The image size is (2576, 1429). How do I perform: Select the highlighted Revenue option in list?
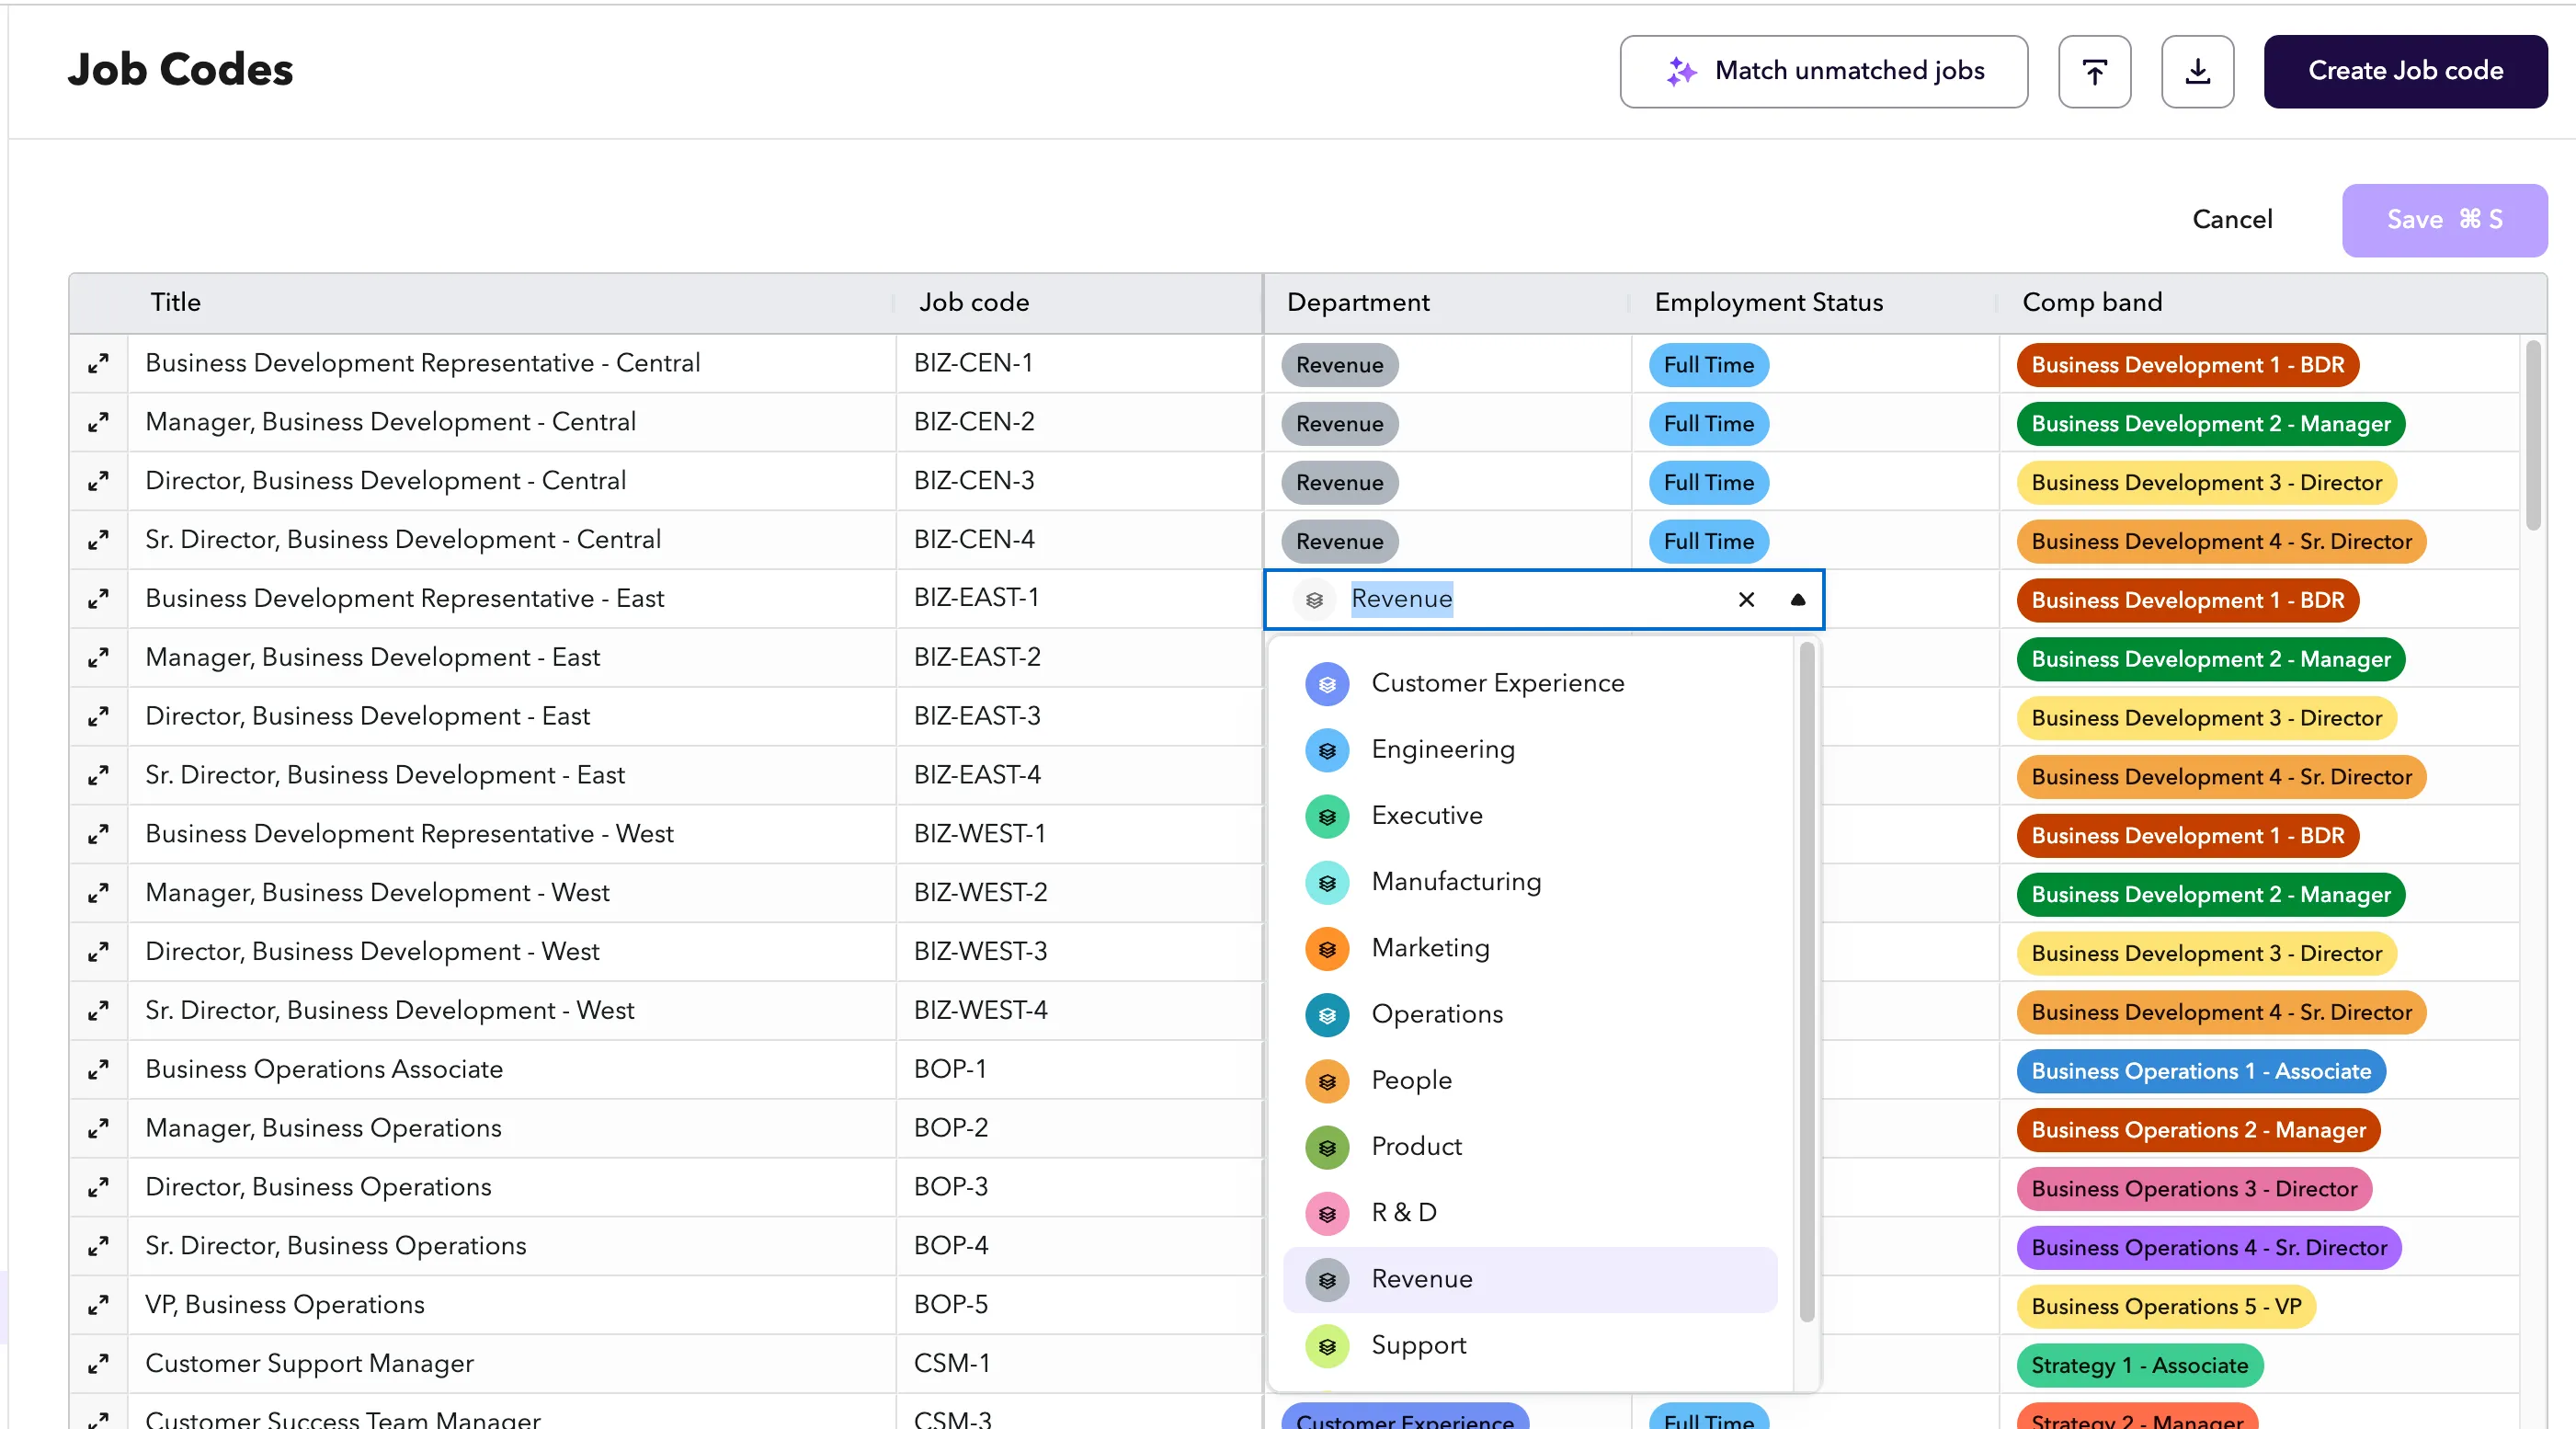tap(1530, 1279)
